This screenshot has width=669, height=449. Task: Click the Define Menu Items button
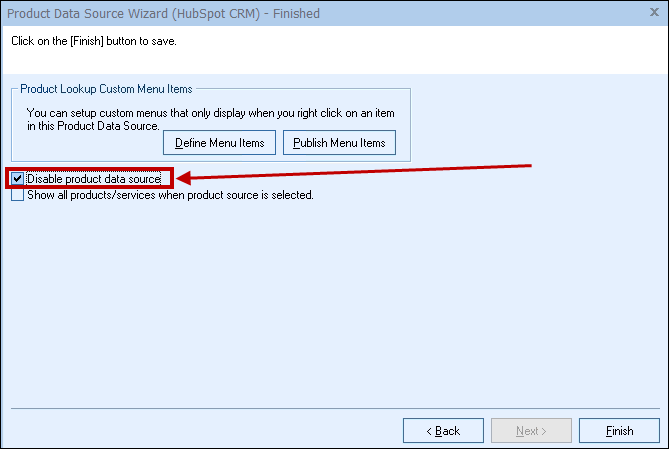click(x=219, y=143)
